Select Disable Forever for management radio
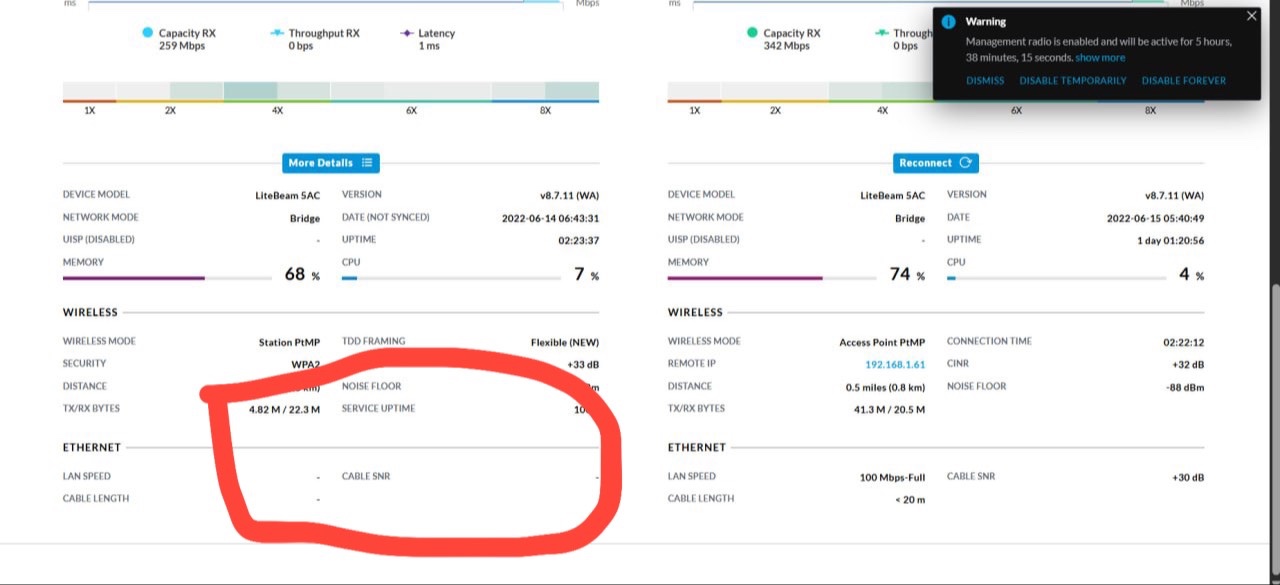Screen dimensions: 1280x585 point(1183,81)
